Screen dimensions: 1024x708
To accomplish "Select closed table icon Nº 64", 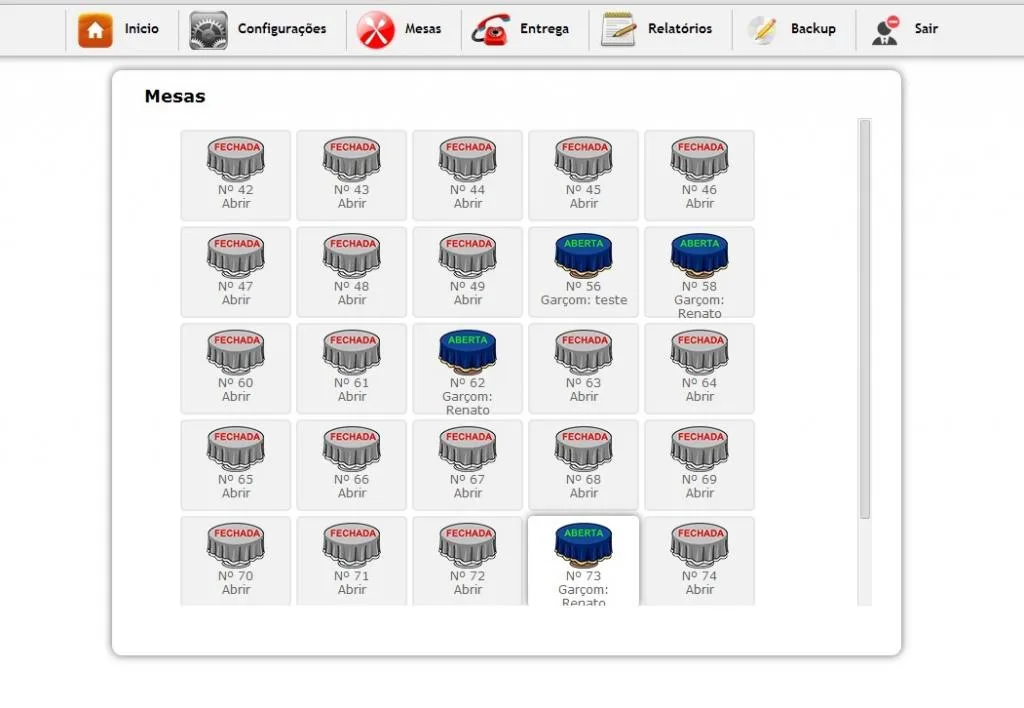I will [x=699, y=352].
